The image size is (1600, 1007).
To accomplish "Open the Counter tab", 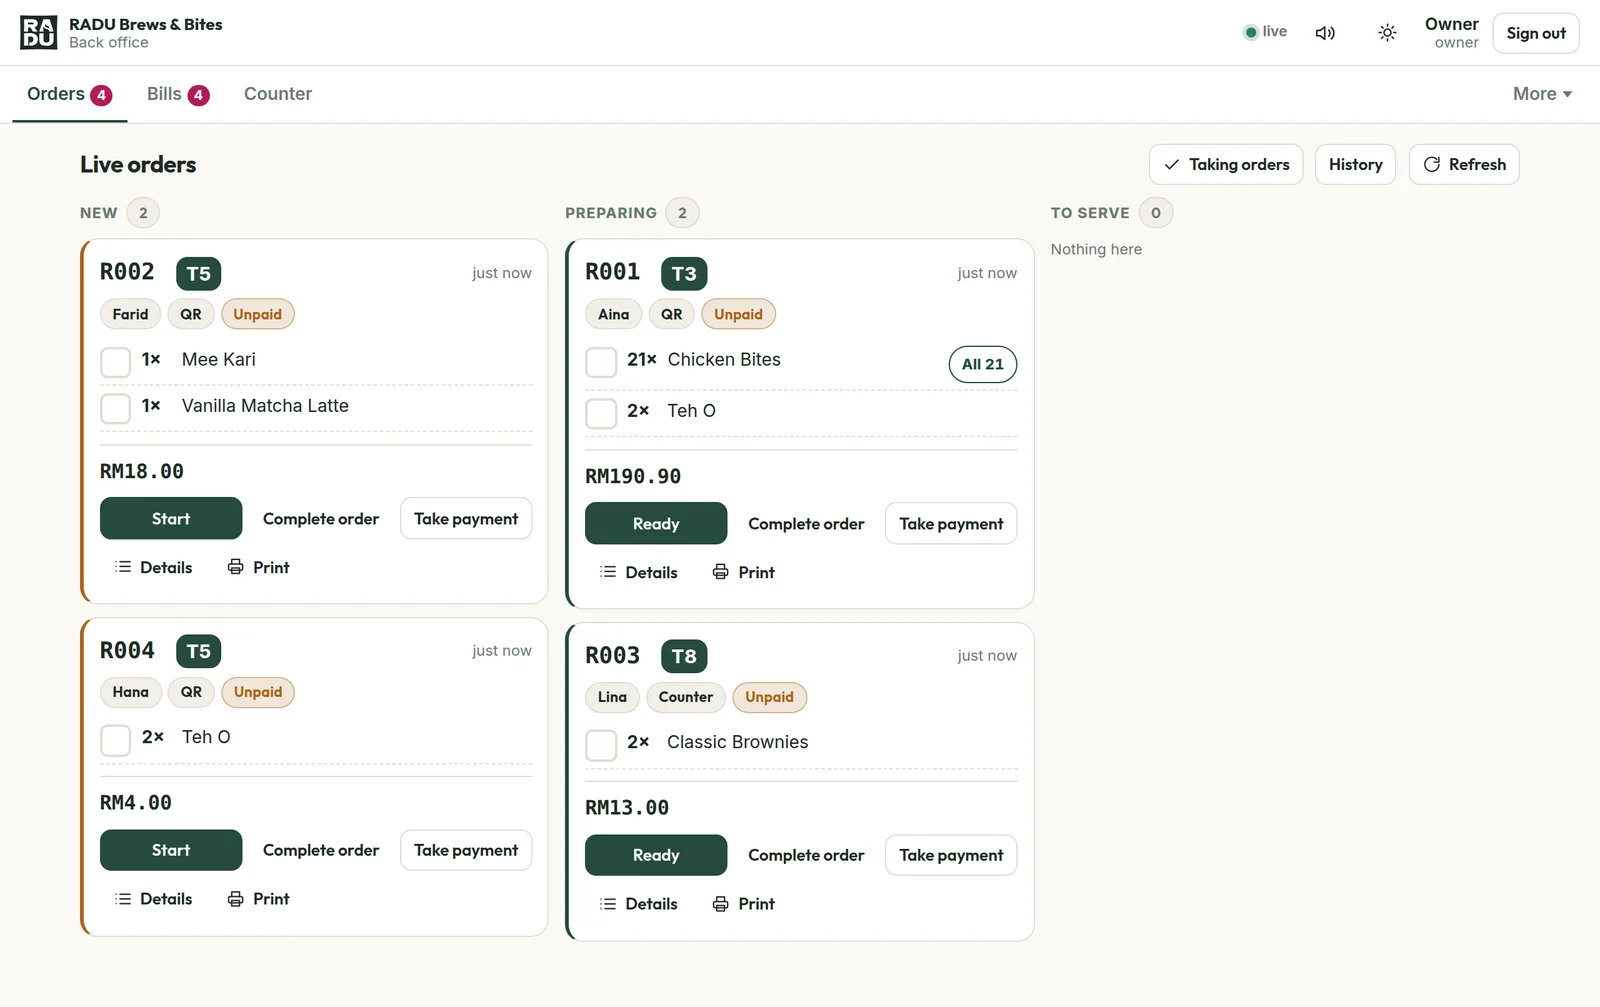I will (278, 94).
